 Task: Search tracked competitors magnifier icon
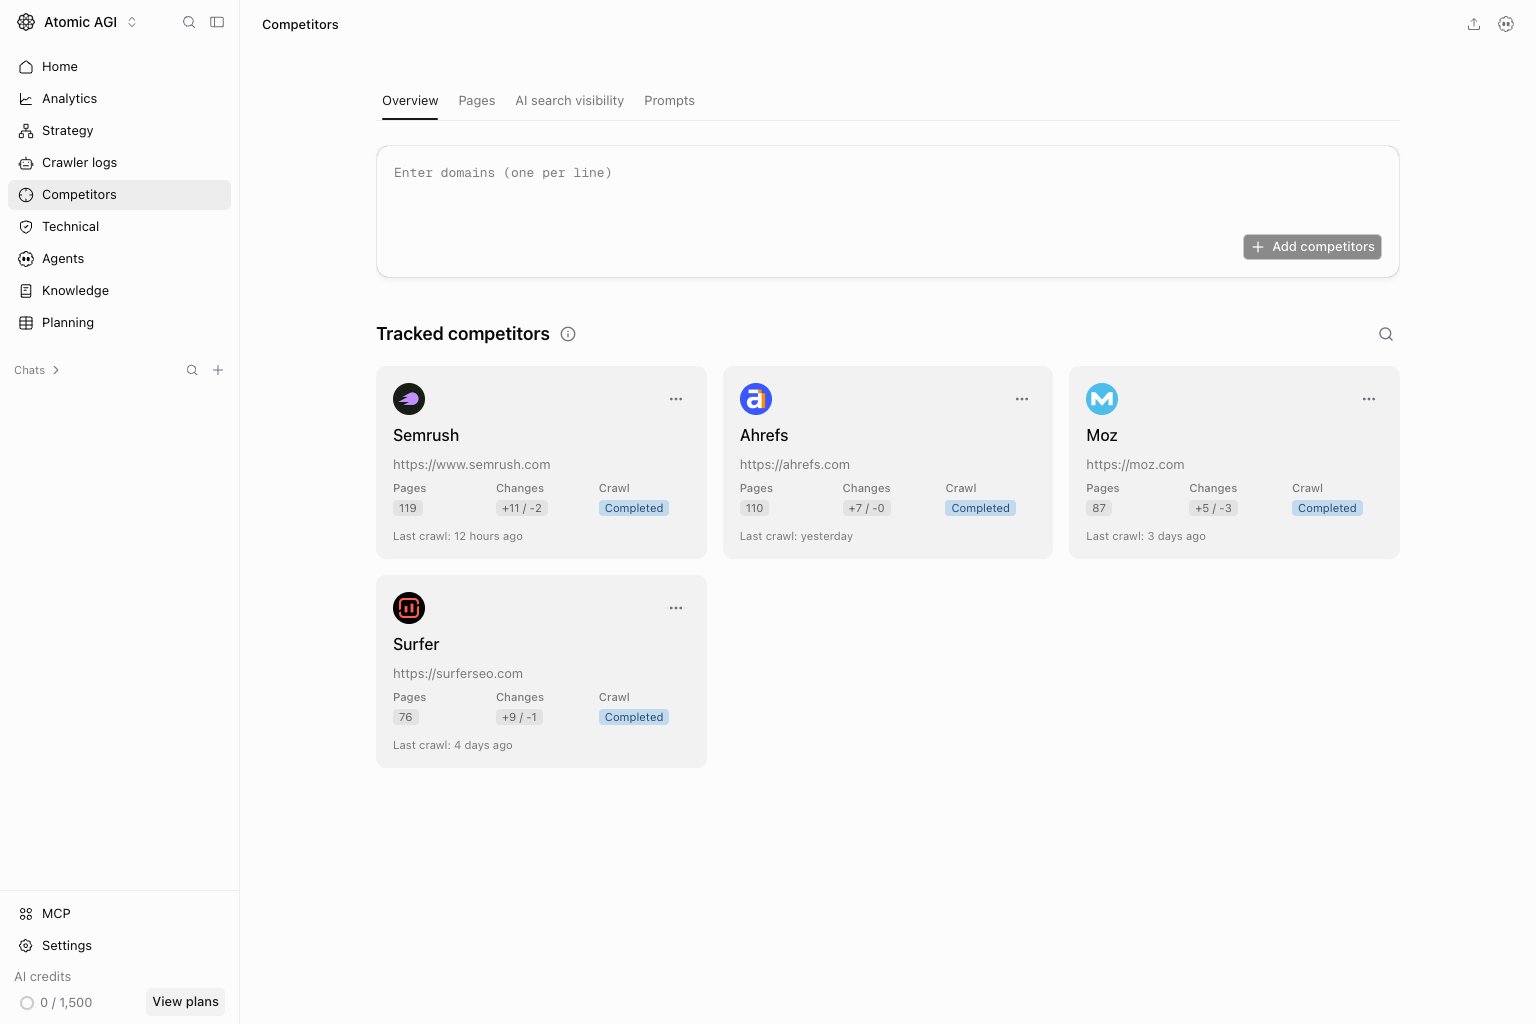click(x=1386, y=334)
